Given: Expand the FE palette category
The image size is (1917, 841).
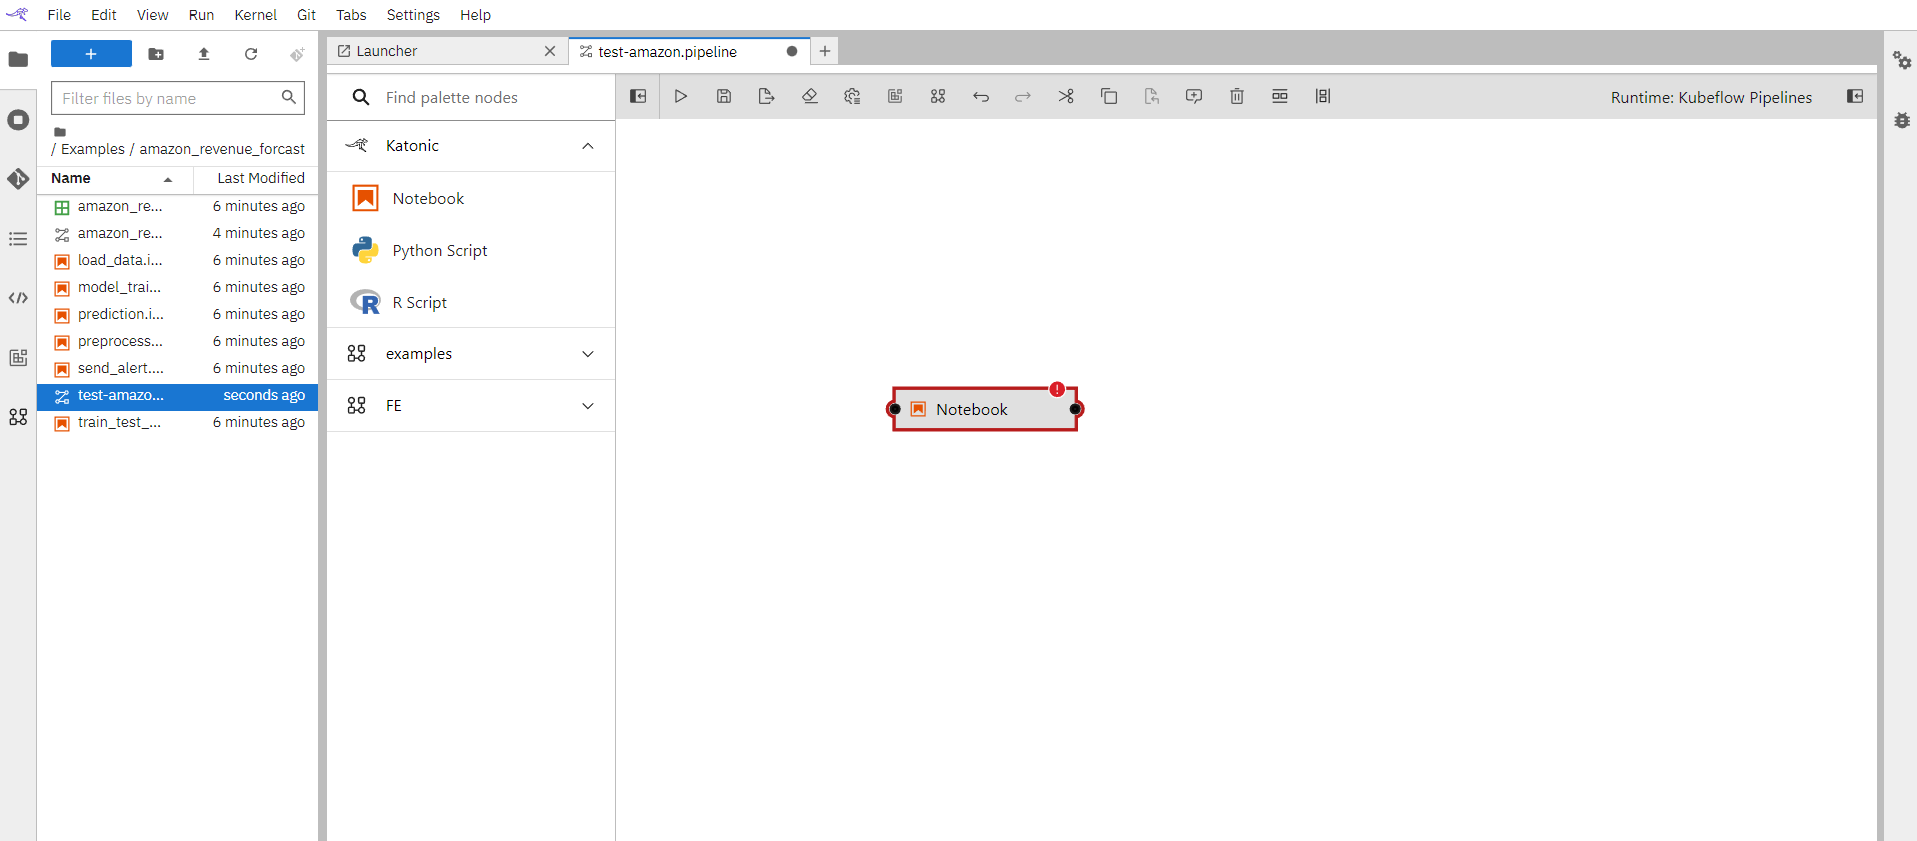Looking at the screenshot, I should click(588, 406).
